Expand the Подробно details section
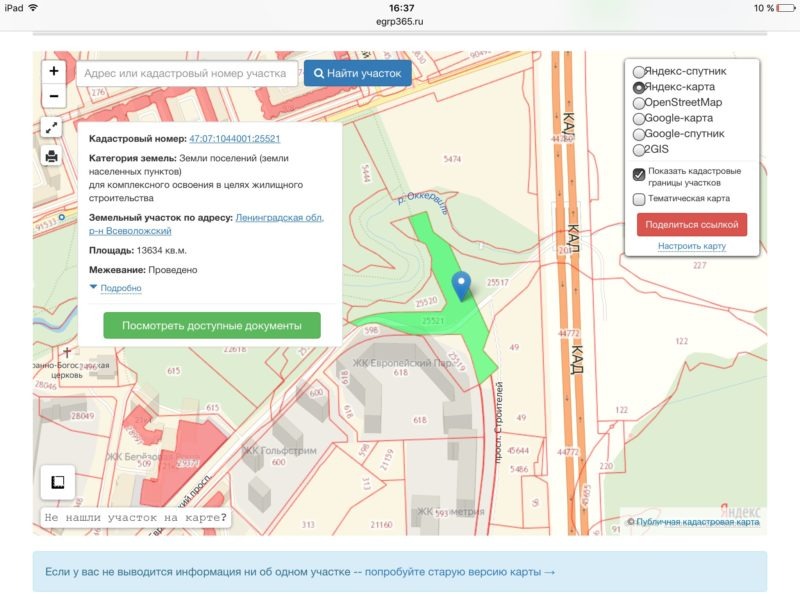Viewport: 800px width, 600px height. click(120, 288)
